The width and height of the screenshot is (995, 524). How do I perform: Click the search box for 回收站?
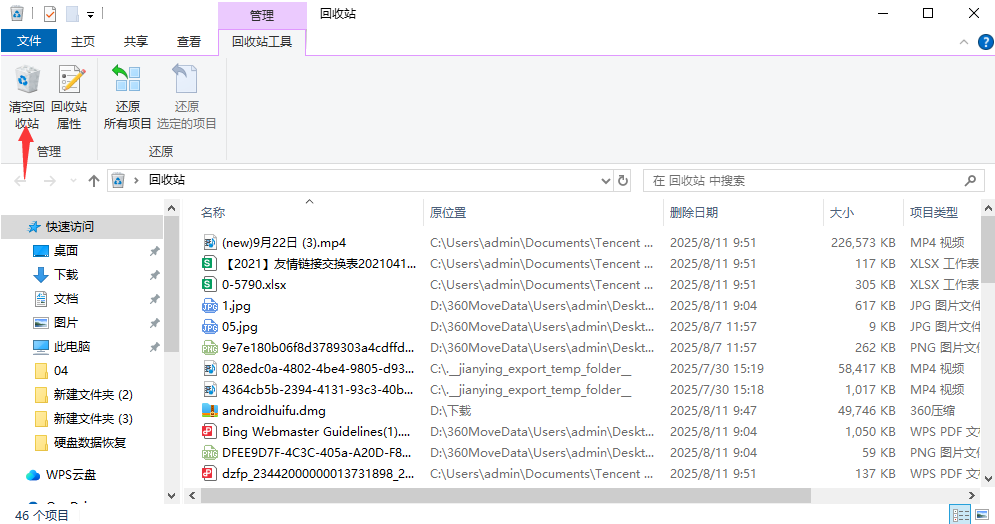pyautogui.click(x=805, y=181)
